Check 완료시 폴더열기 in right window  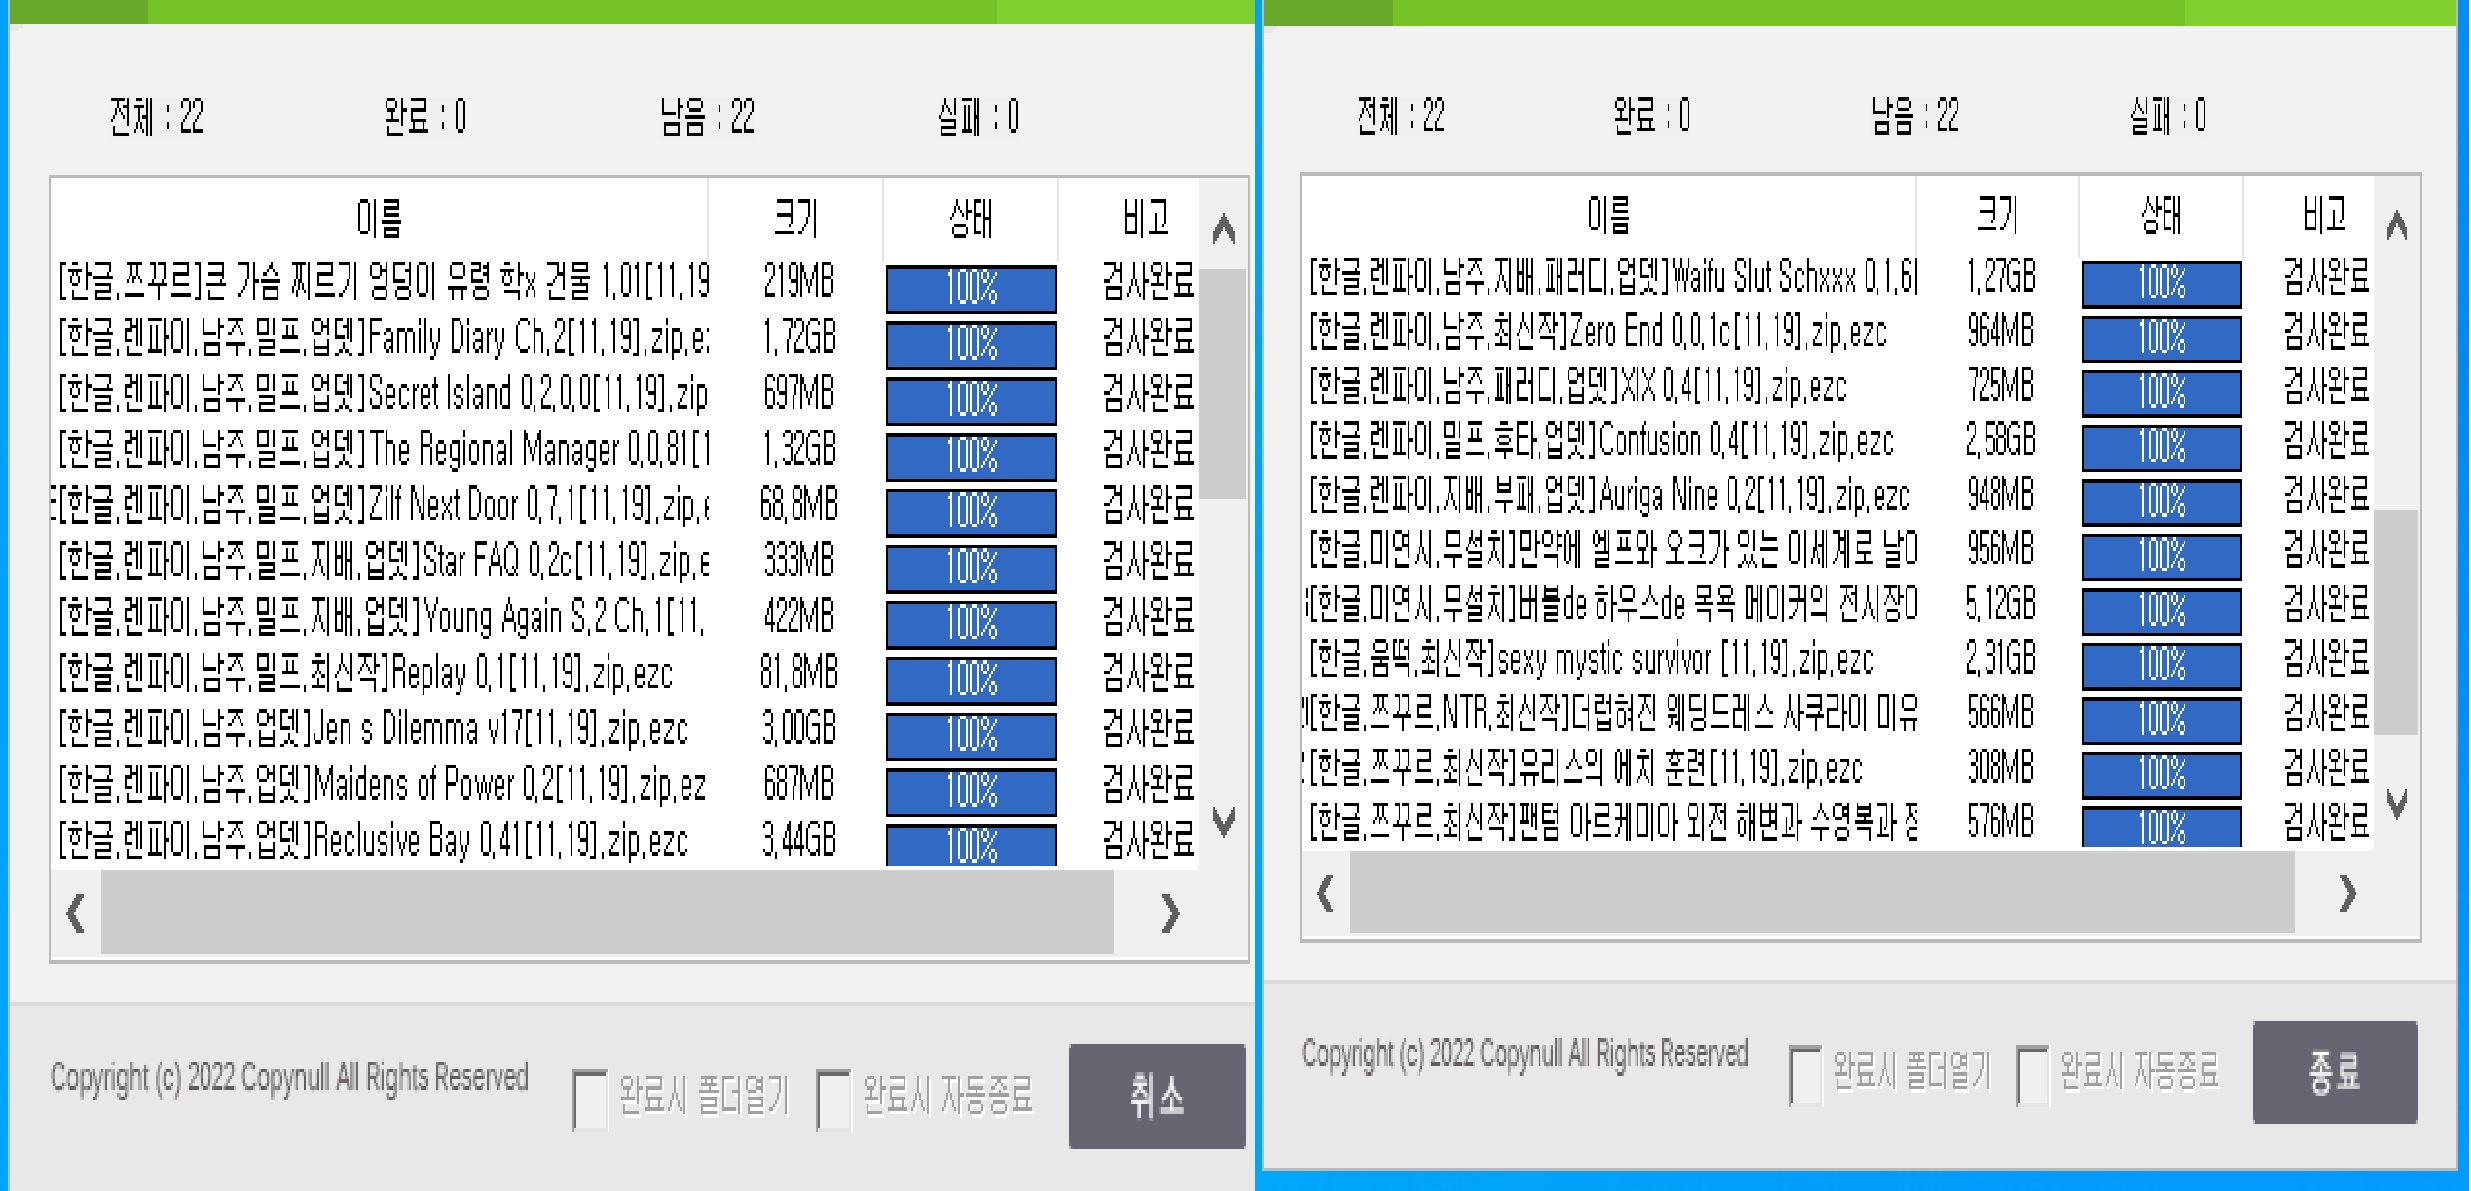coord(1805,1075)
